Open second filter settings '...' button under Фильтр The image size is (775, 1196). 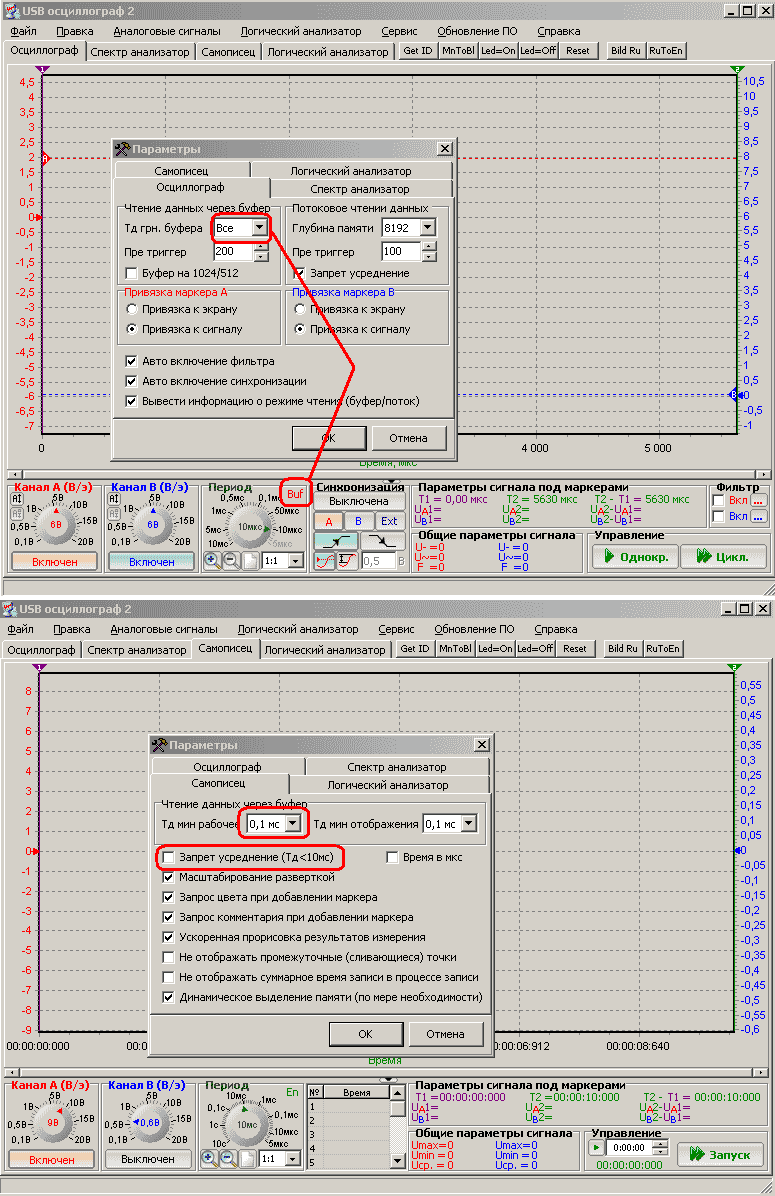(x=757, y=516)
